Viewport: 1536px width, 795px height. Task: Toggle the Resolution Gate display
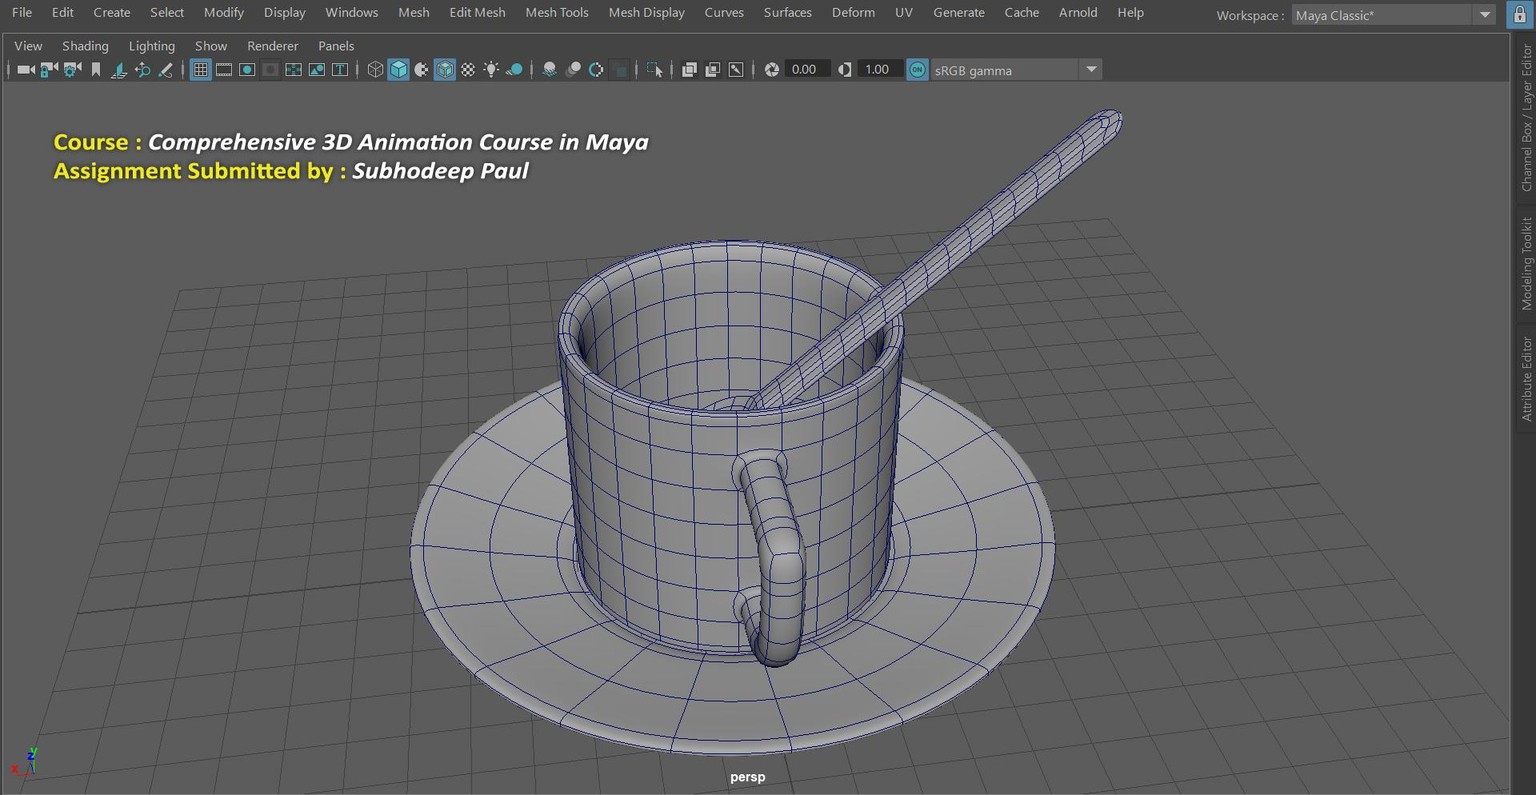(x=247, y=70)
